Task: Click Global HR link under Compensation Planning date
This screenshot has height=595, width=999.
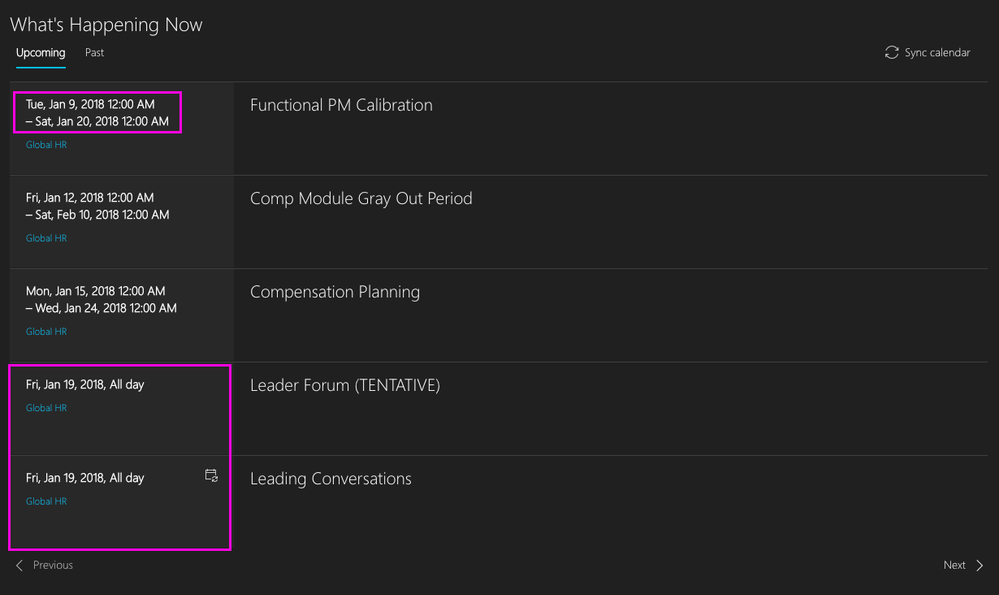Action: [x=46, y=331]
